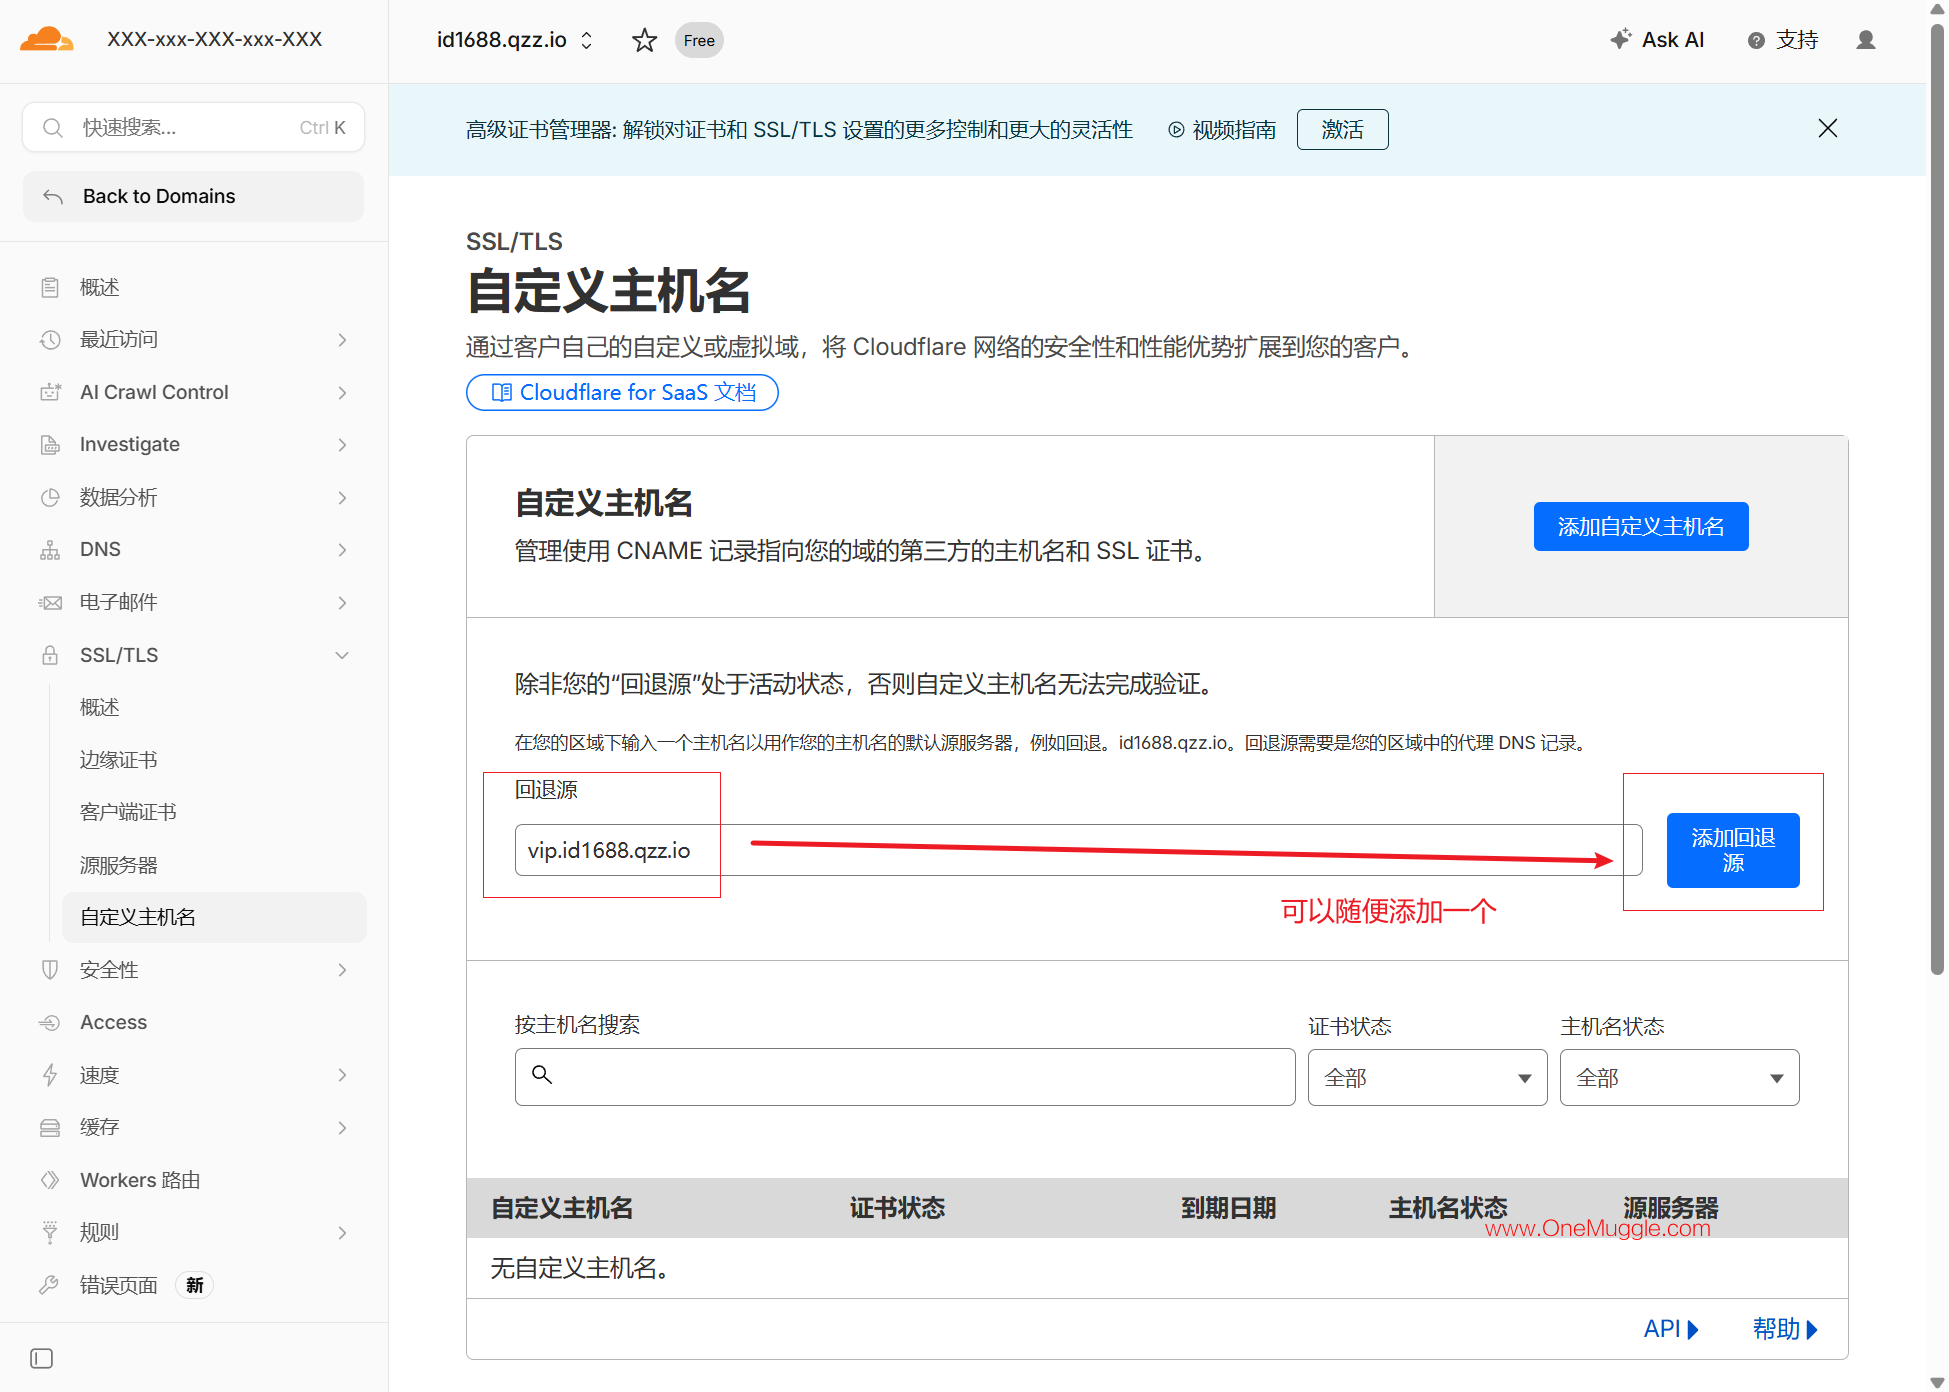
Task: Click the account name XXX-xxx-XXX-xxx-XXX
Action: (215, 40)
